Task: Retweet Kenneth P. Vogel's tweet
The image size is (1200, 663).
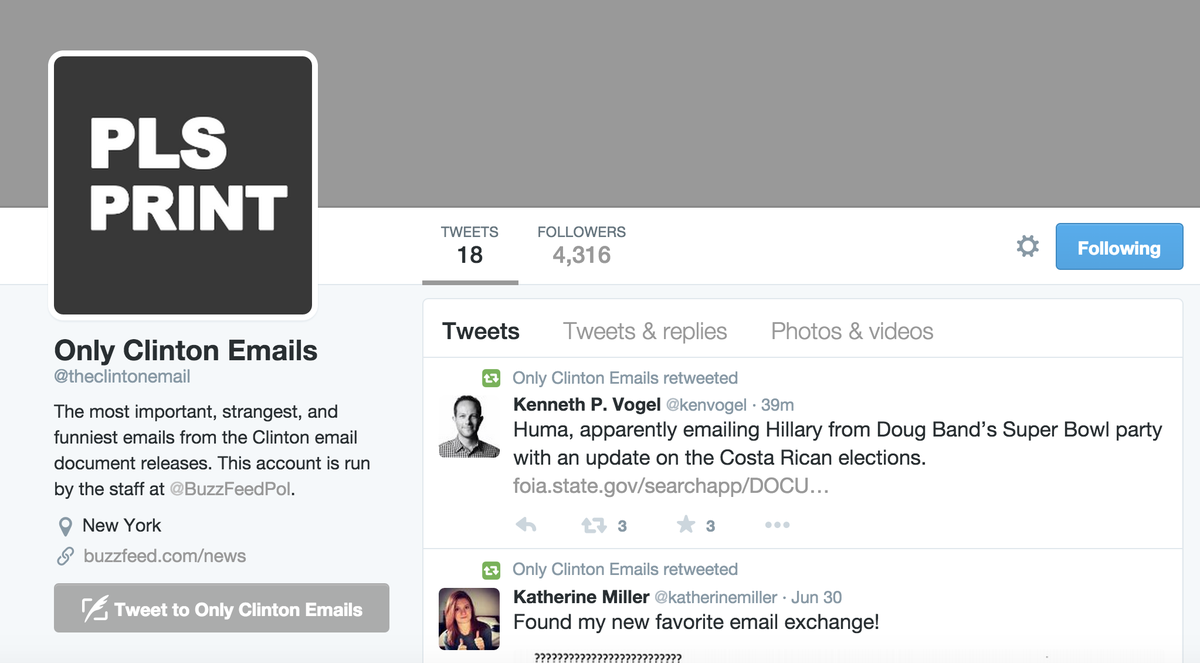Action: [594, 525]
